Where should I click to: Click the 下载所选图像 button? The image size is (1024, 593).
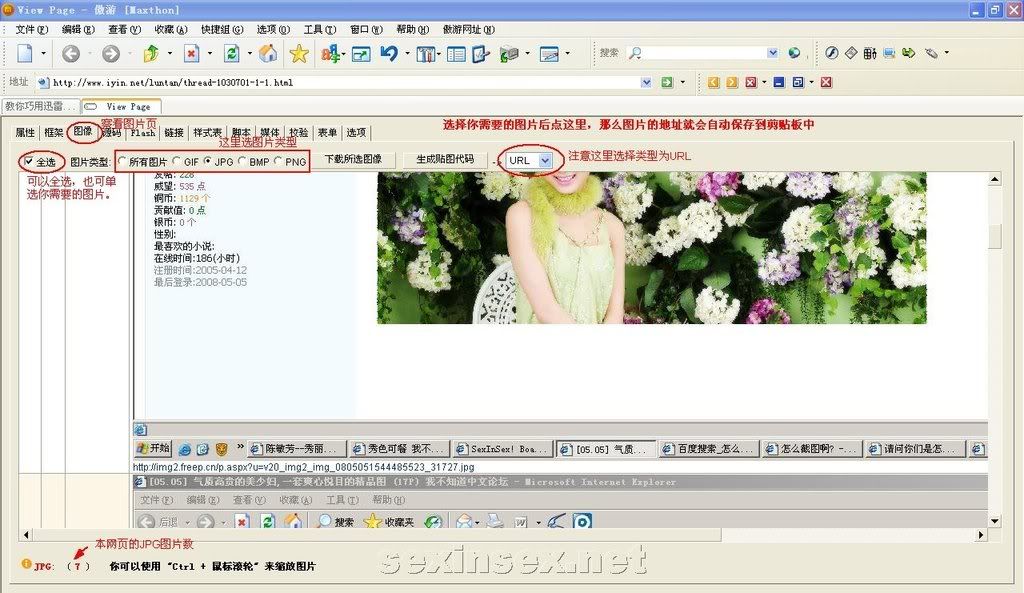[353, 159]
